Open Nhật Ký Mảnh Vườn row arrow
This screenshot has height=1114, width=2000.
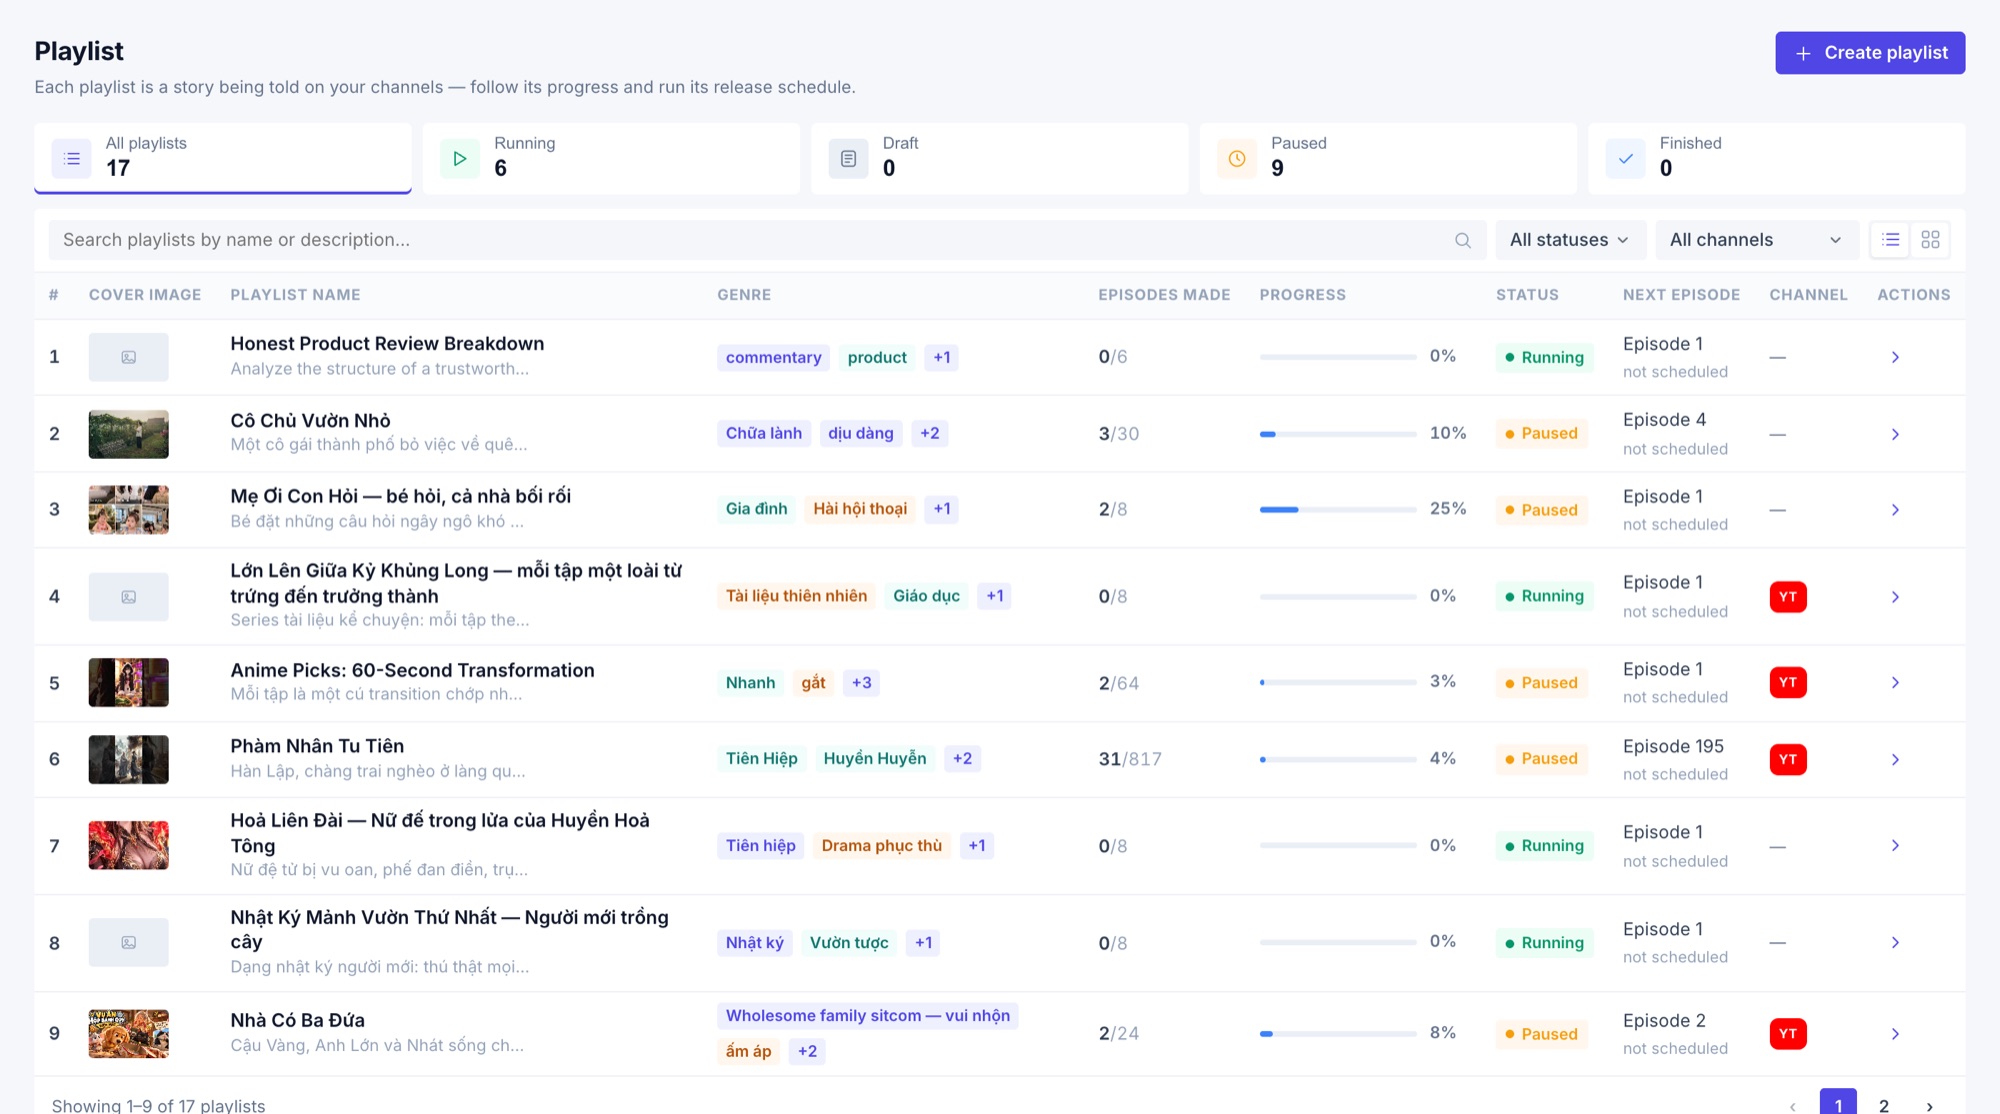point(1895,943)
